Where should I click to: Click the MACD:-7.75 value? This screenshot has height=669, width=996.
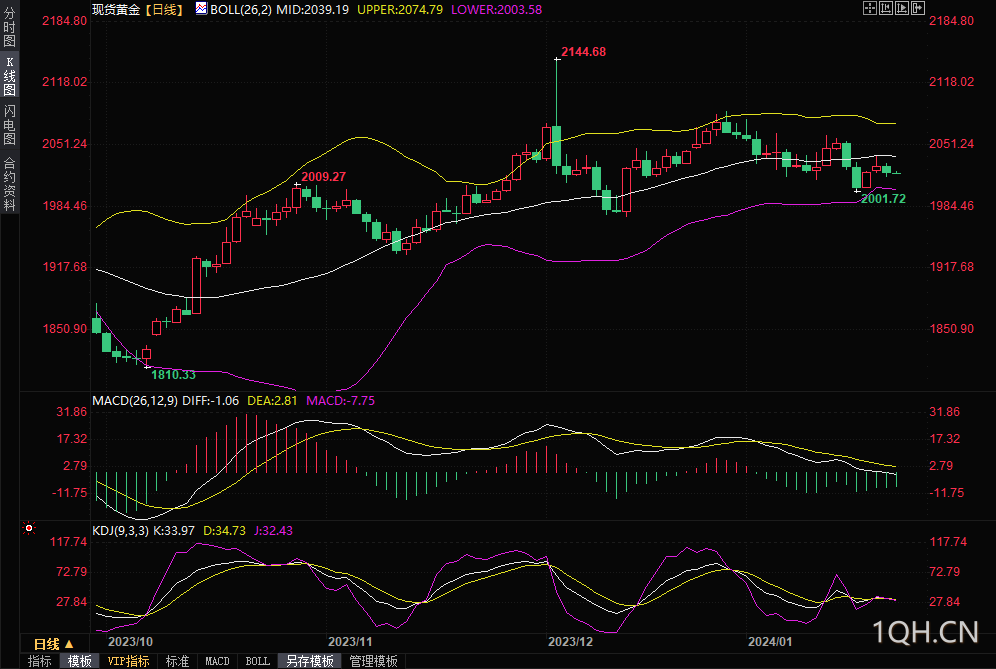(340, 400)
